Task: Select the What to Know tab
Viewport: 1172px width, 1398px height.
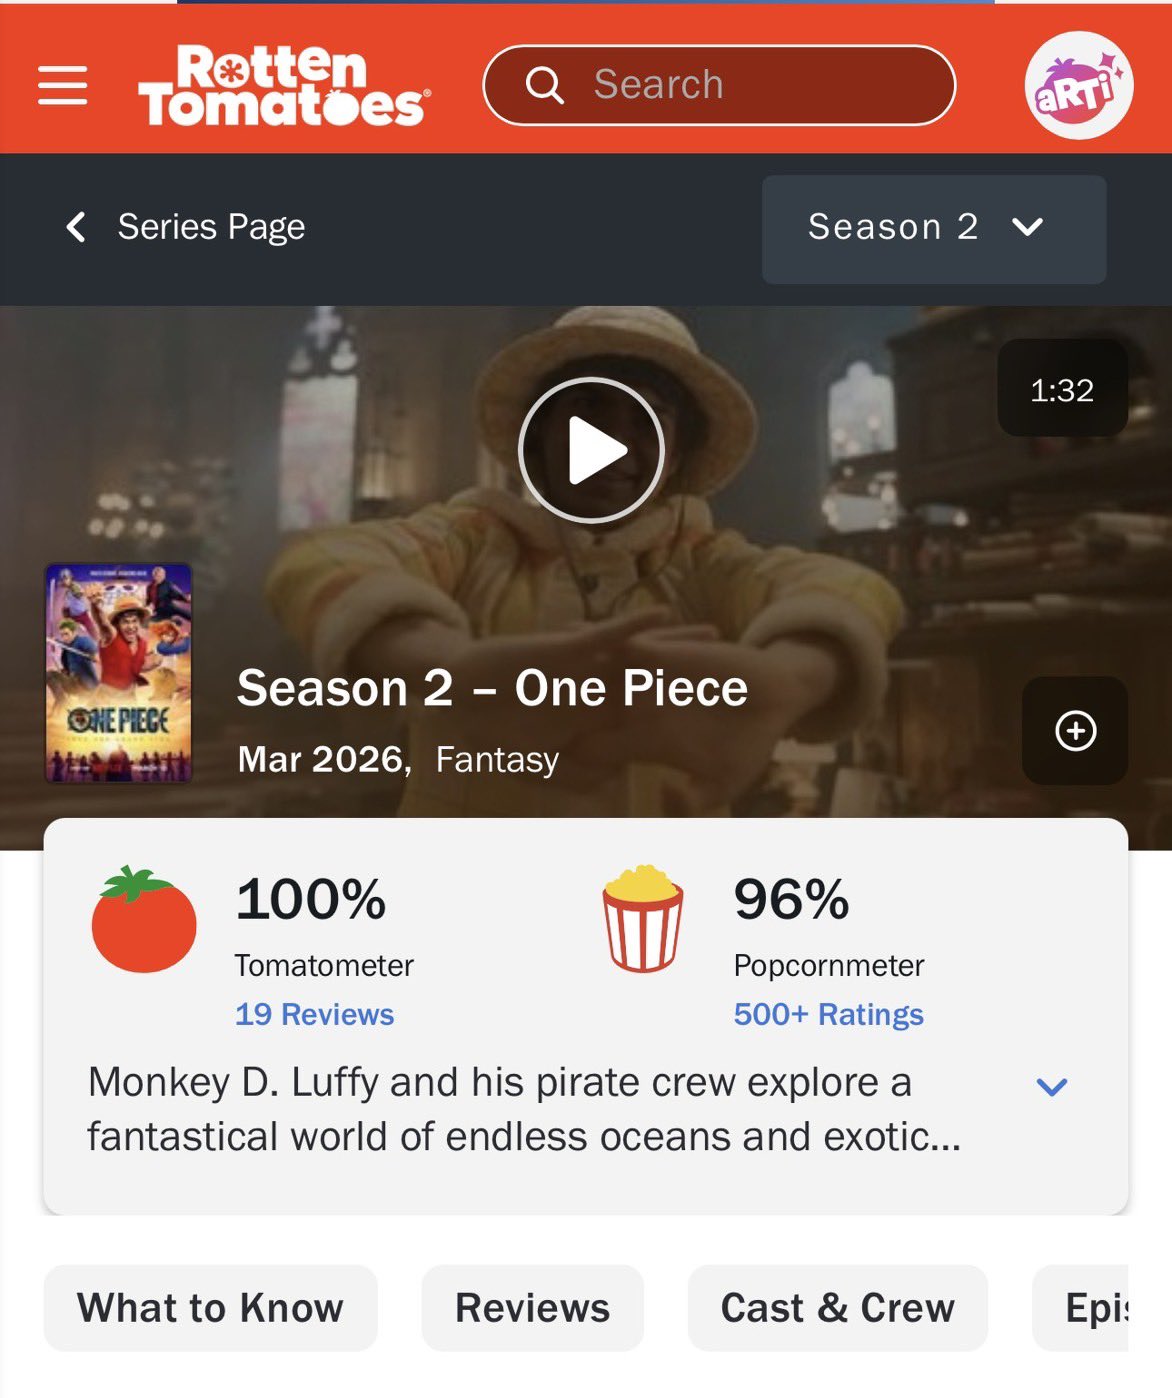Action: (x=210, y=1308)
